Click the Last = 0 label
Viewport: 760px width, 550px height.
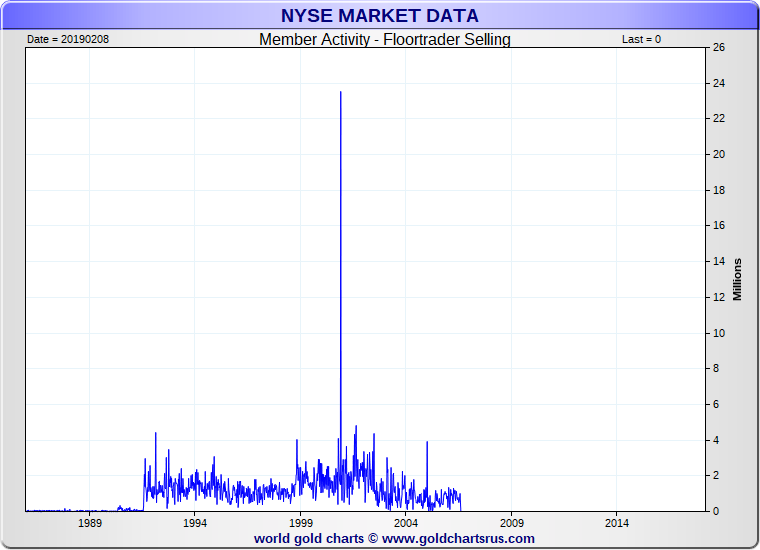(641, 39)
